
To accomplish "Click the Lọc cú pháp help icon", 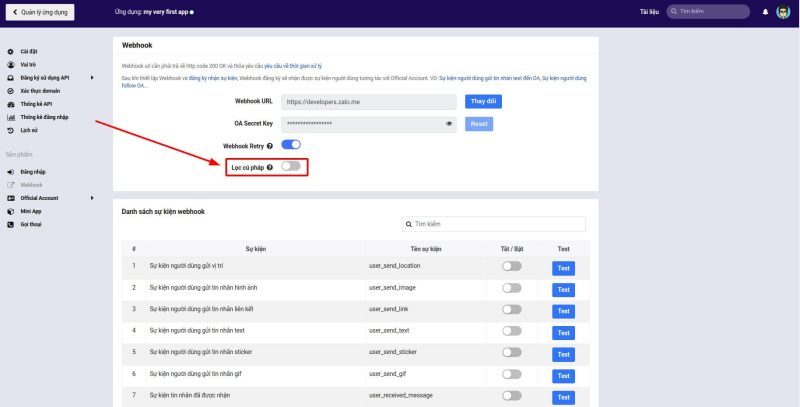I will 270,167.
